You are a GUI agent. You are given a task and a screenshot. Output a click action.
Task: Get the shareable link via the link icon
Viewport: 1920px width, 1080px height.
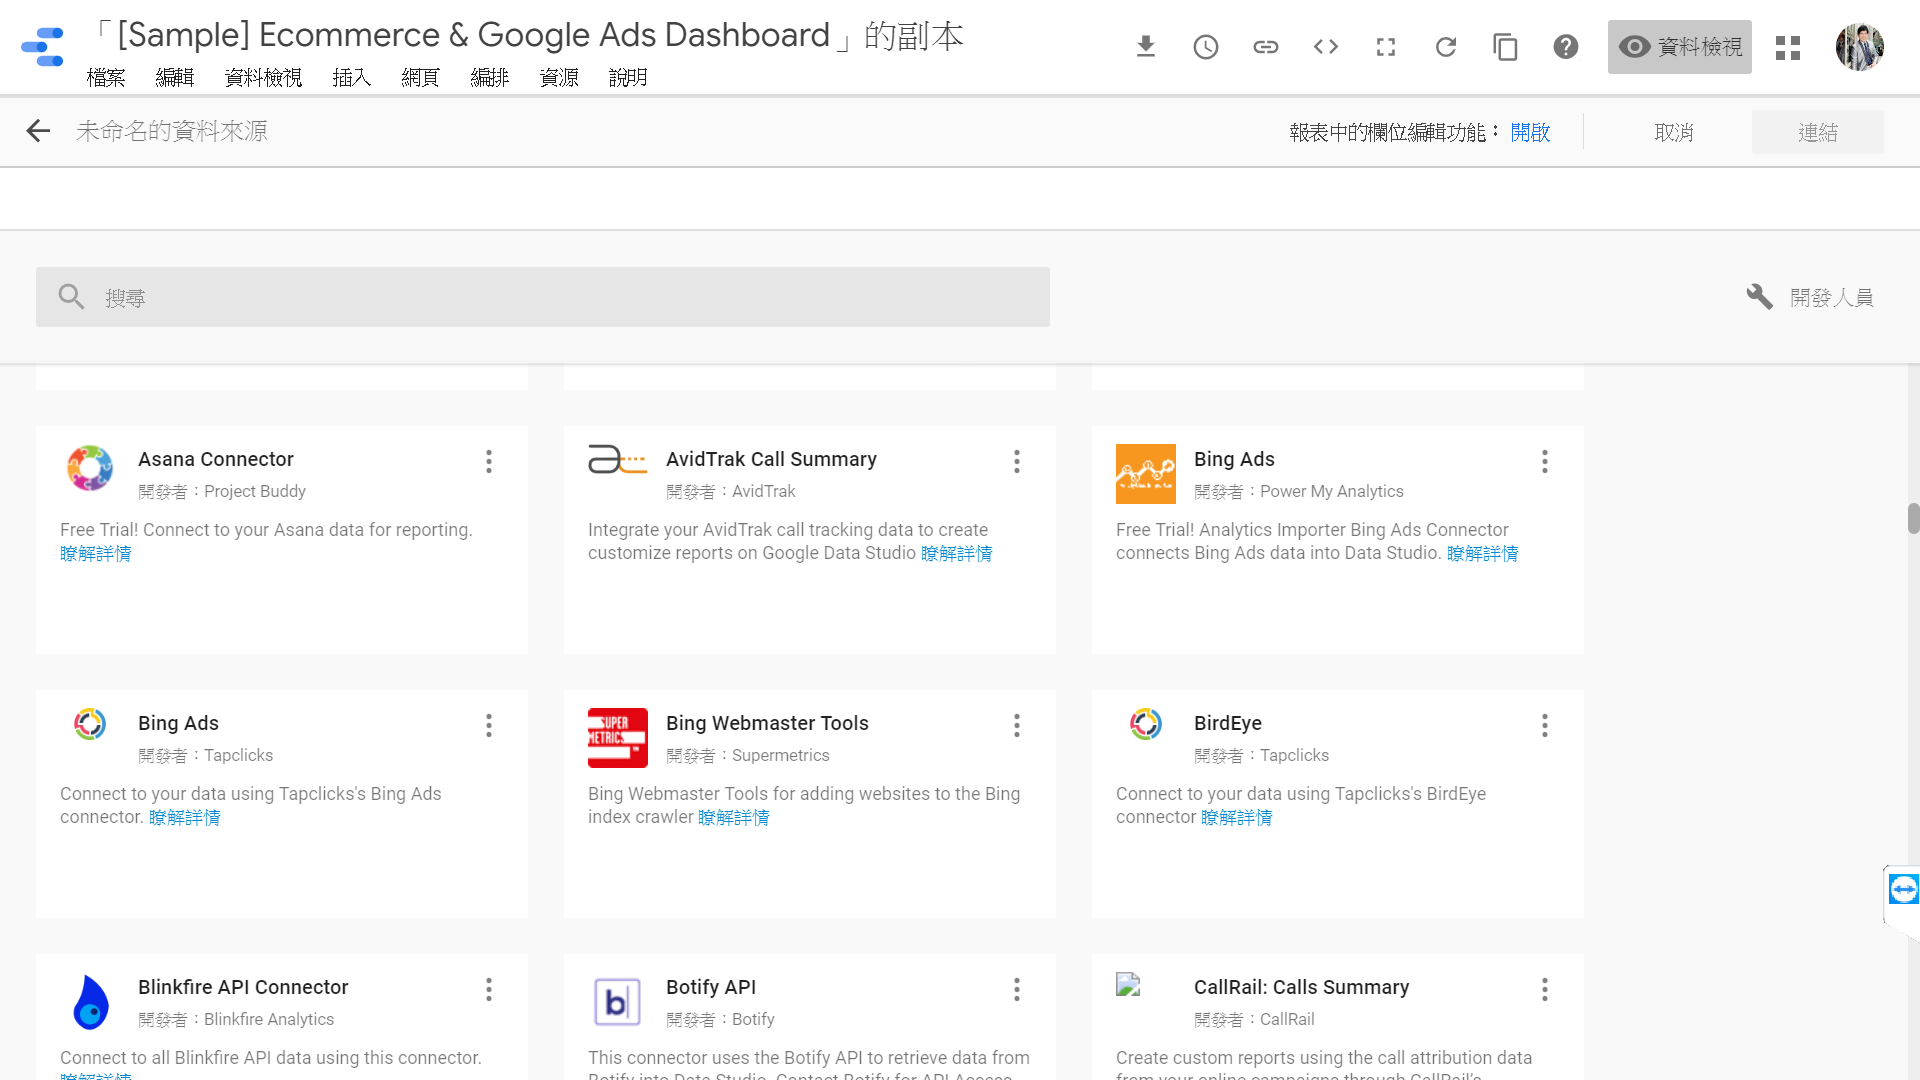point(1266,47)
